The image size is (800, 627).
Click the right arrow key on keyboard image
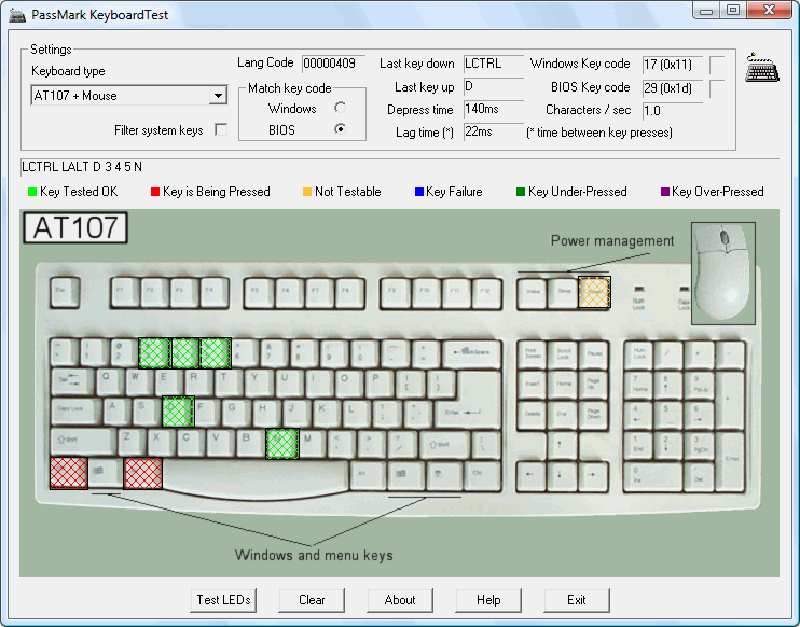click(592, 475)
